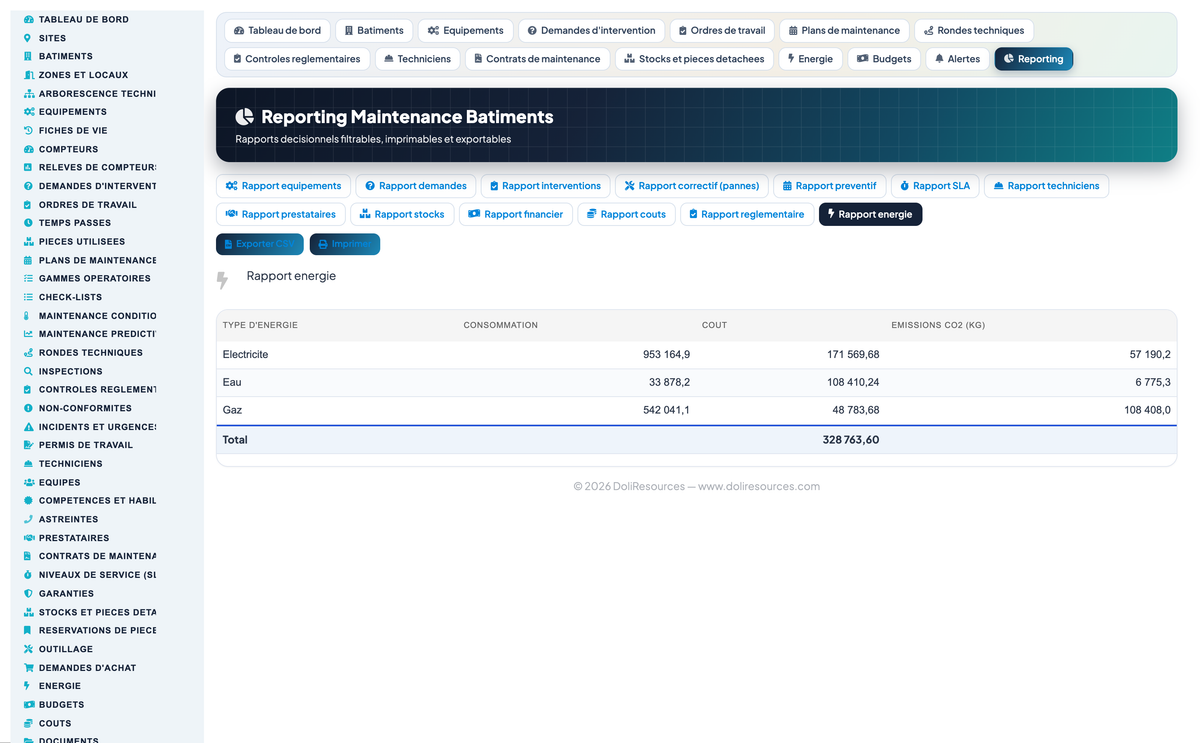Open Releves de compteurs in sidebar
Viewport: 1200px width, 743px height.
click(97, 167)
